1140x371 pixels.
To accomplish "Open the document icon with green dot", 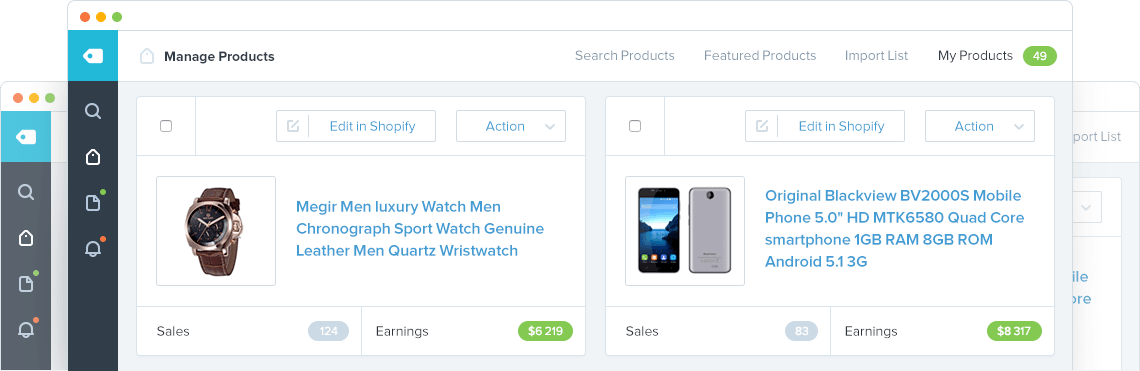I will click(x=94, y=202).
